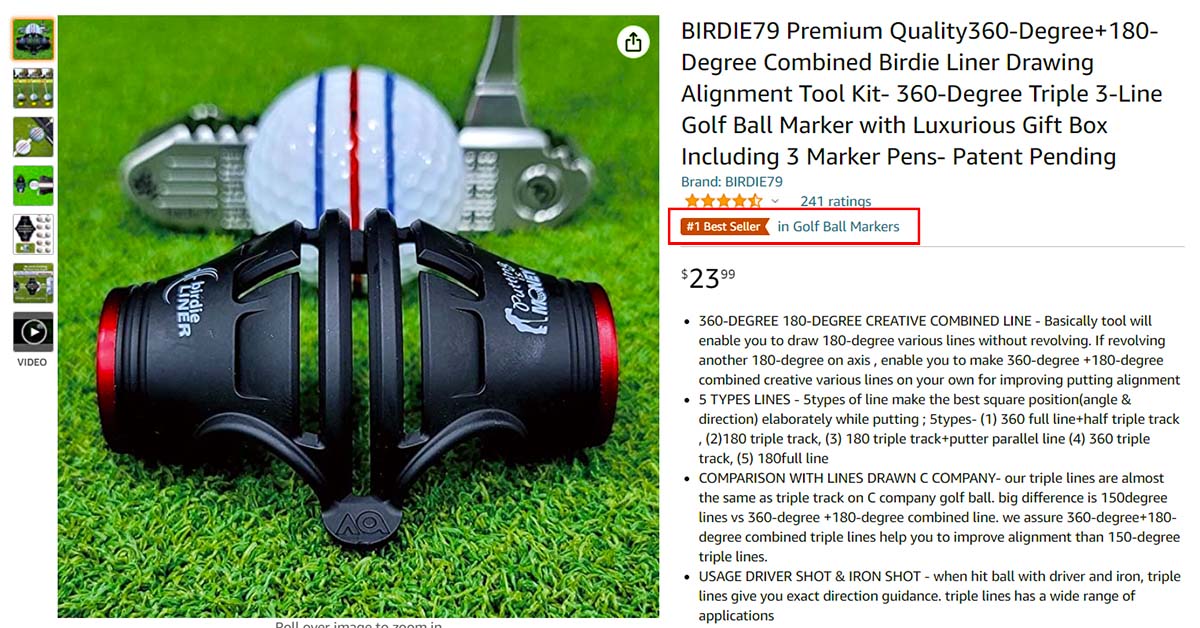This screenshot has width=1200, height=628.
Task: Expand the star rating dropdown arrow
Action: (x=775, y=201)
